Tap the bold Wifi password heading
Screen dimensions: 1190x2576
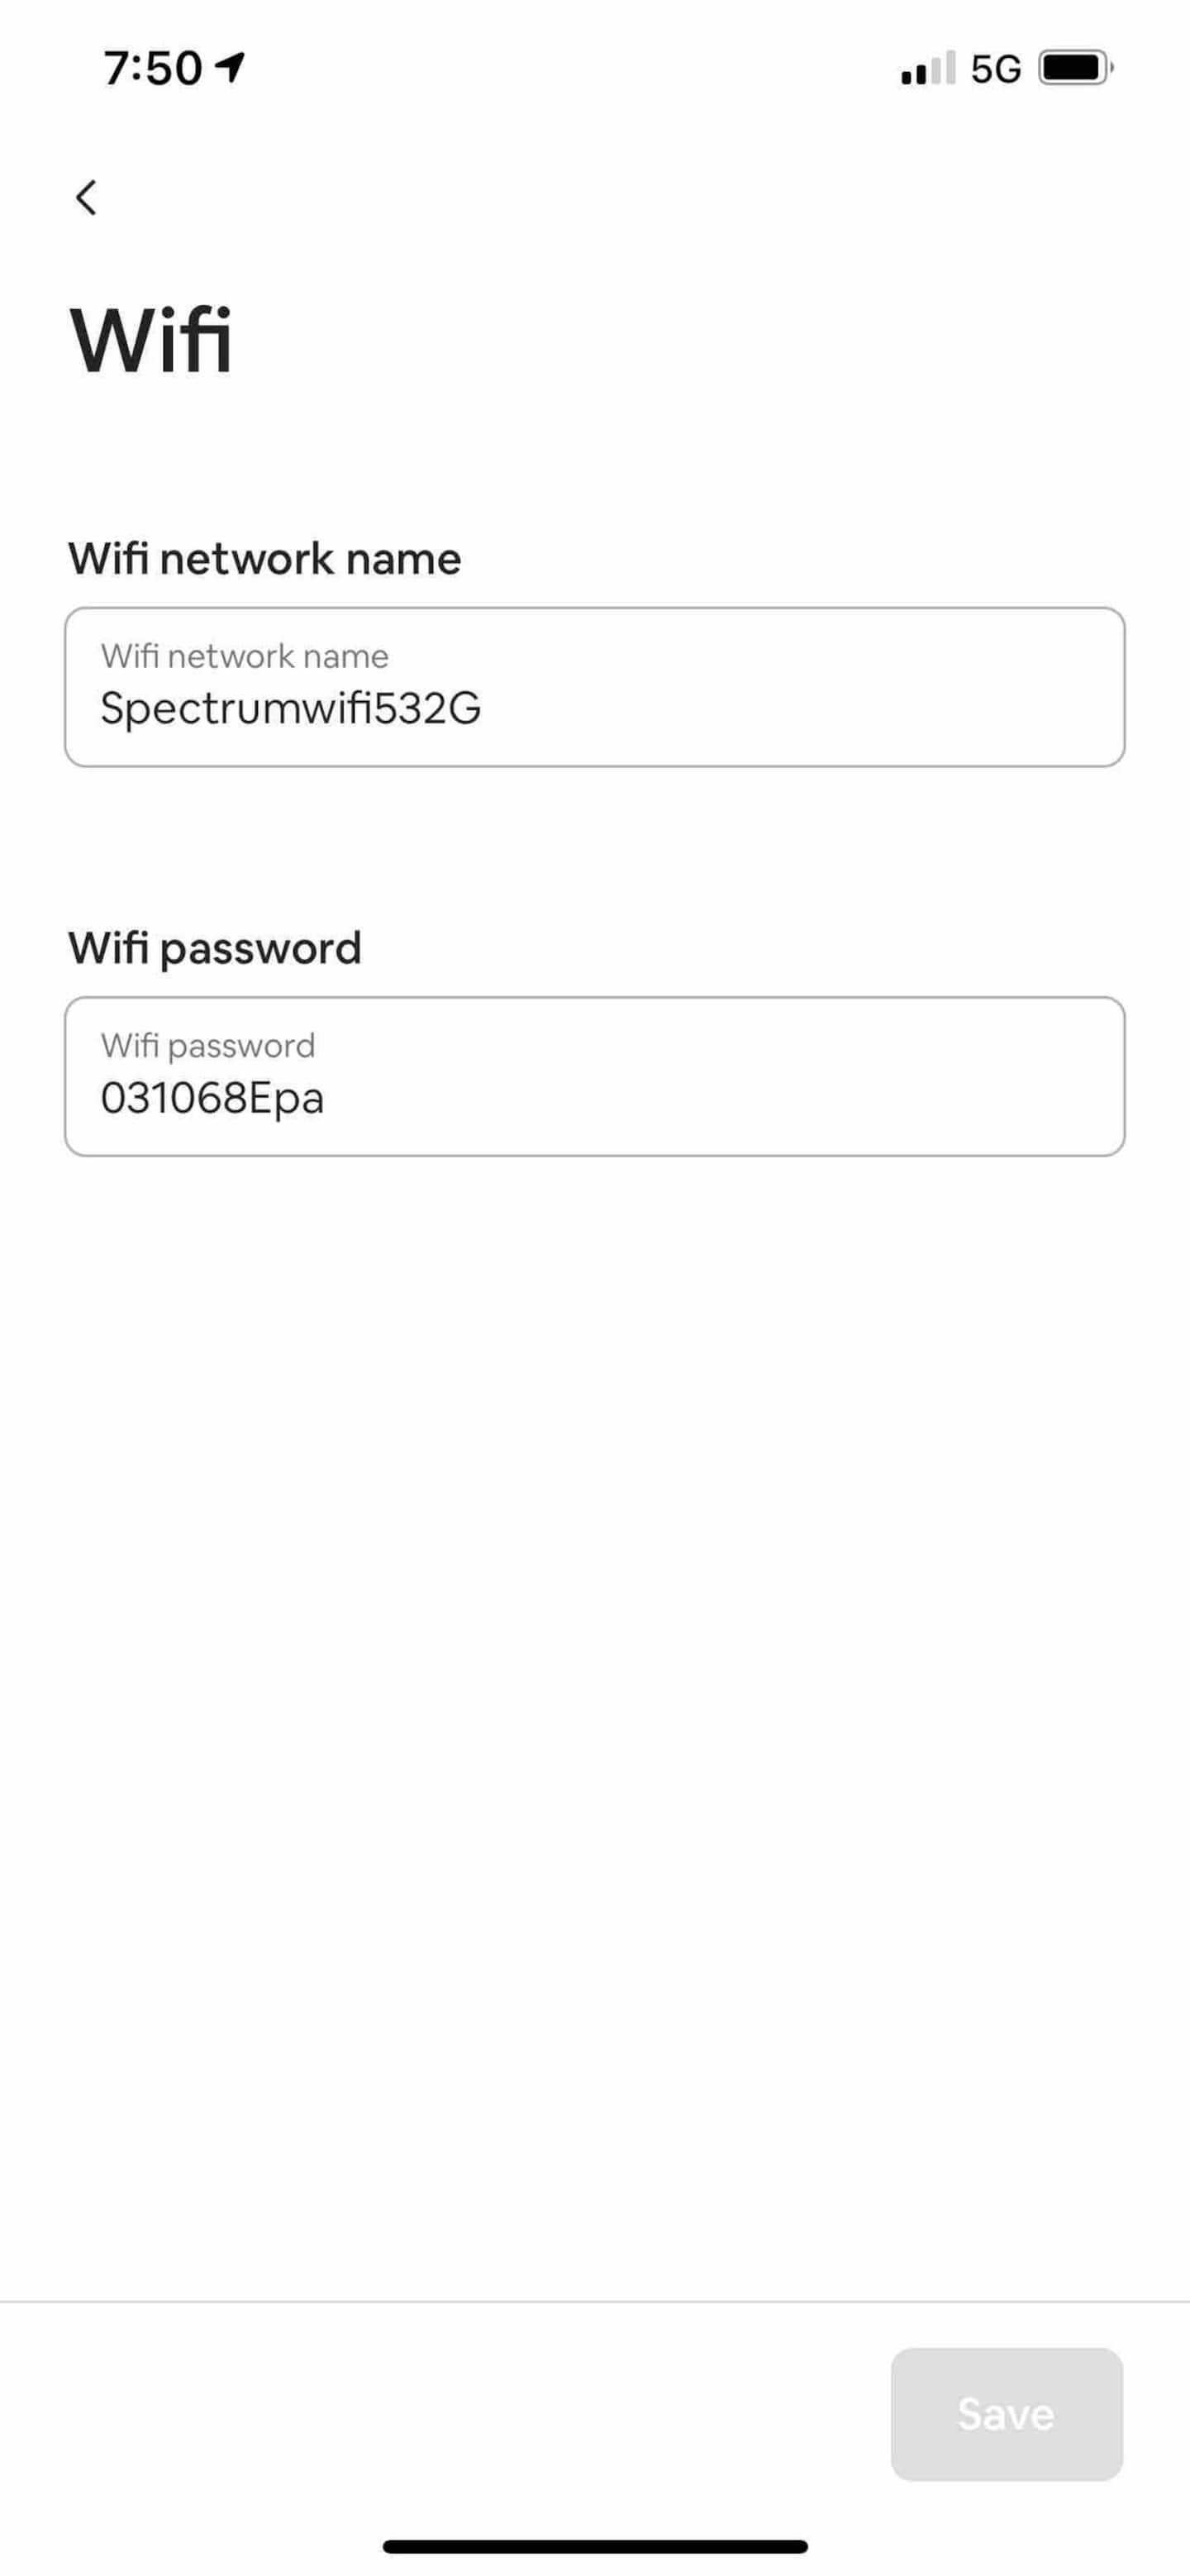point(214,948)
